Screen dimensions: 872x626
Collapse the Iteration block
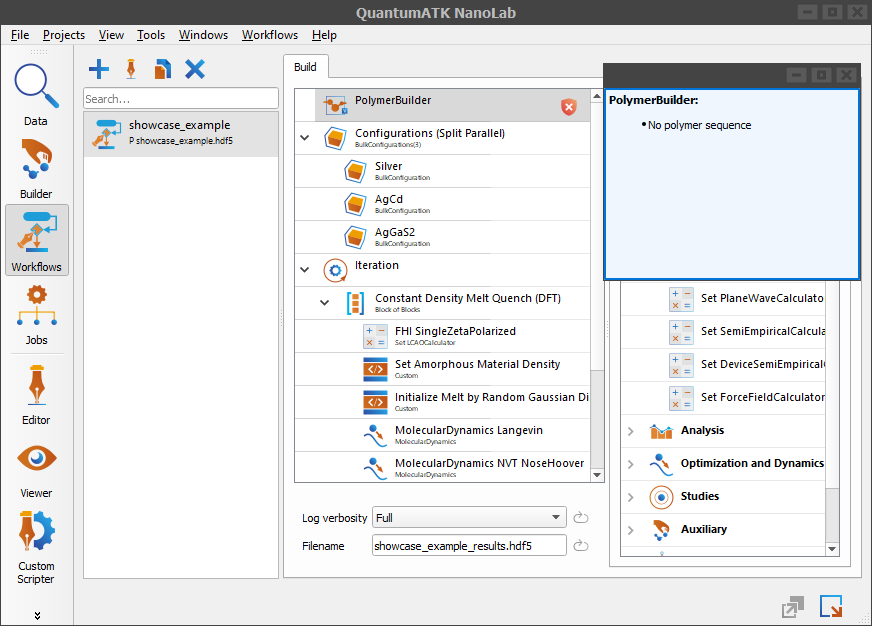point(305,270)
